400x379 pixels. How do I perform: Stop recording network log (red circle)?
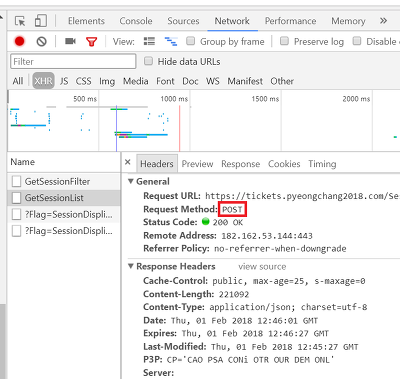[20, 41]
